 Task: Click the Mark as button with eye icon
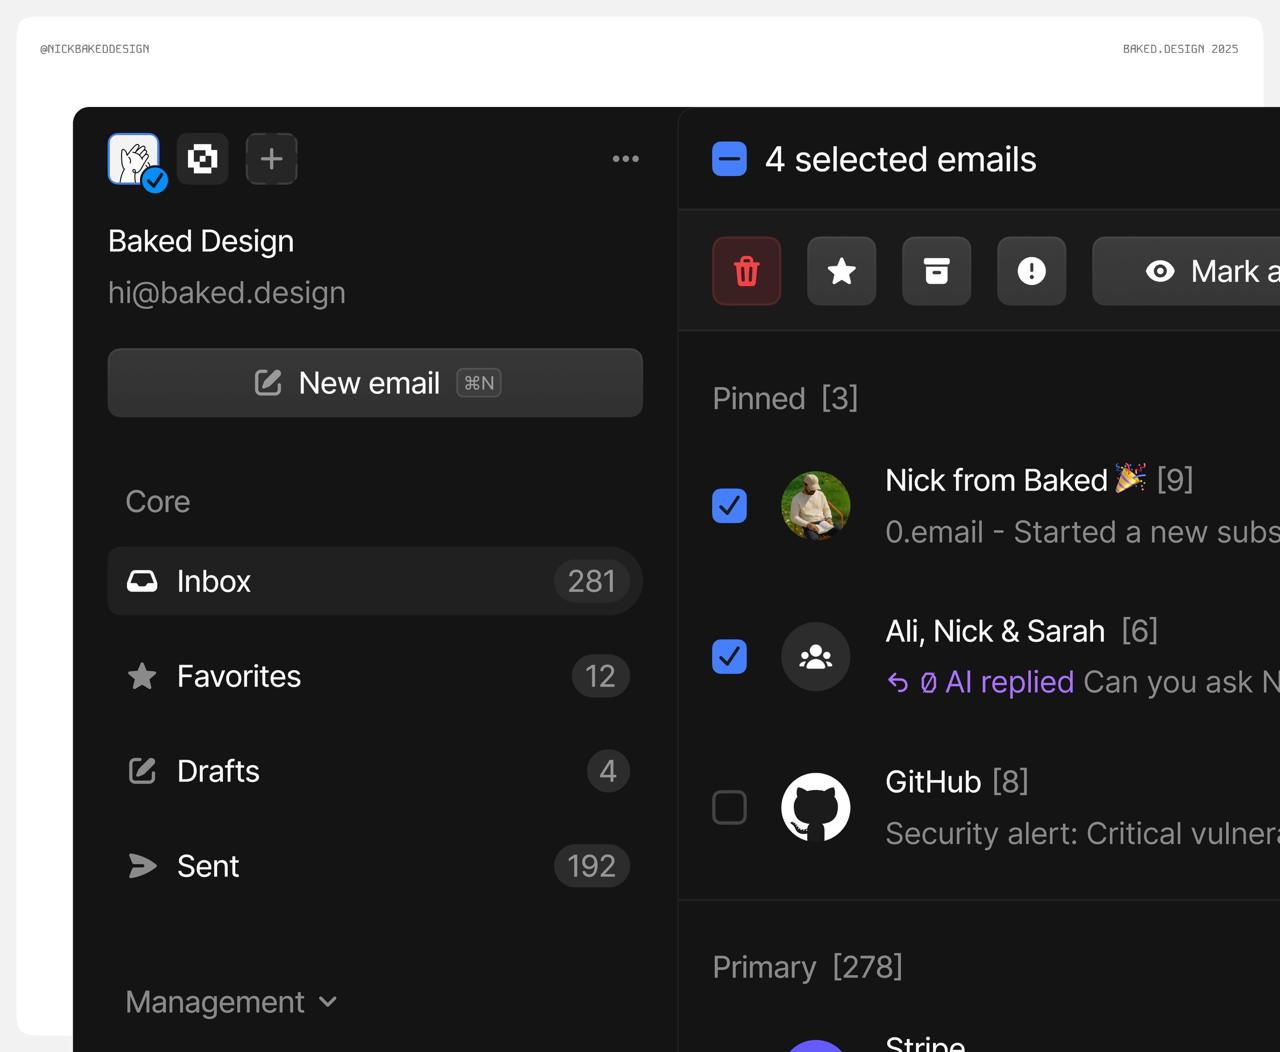[x=1186, y=271]
